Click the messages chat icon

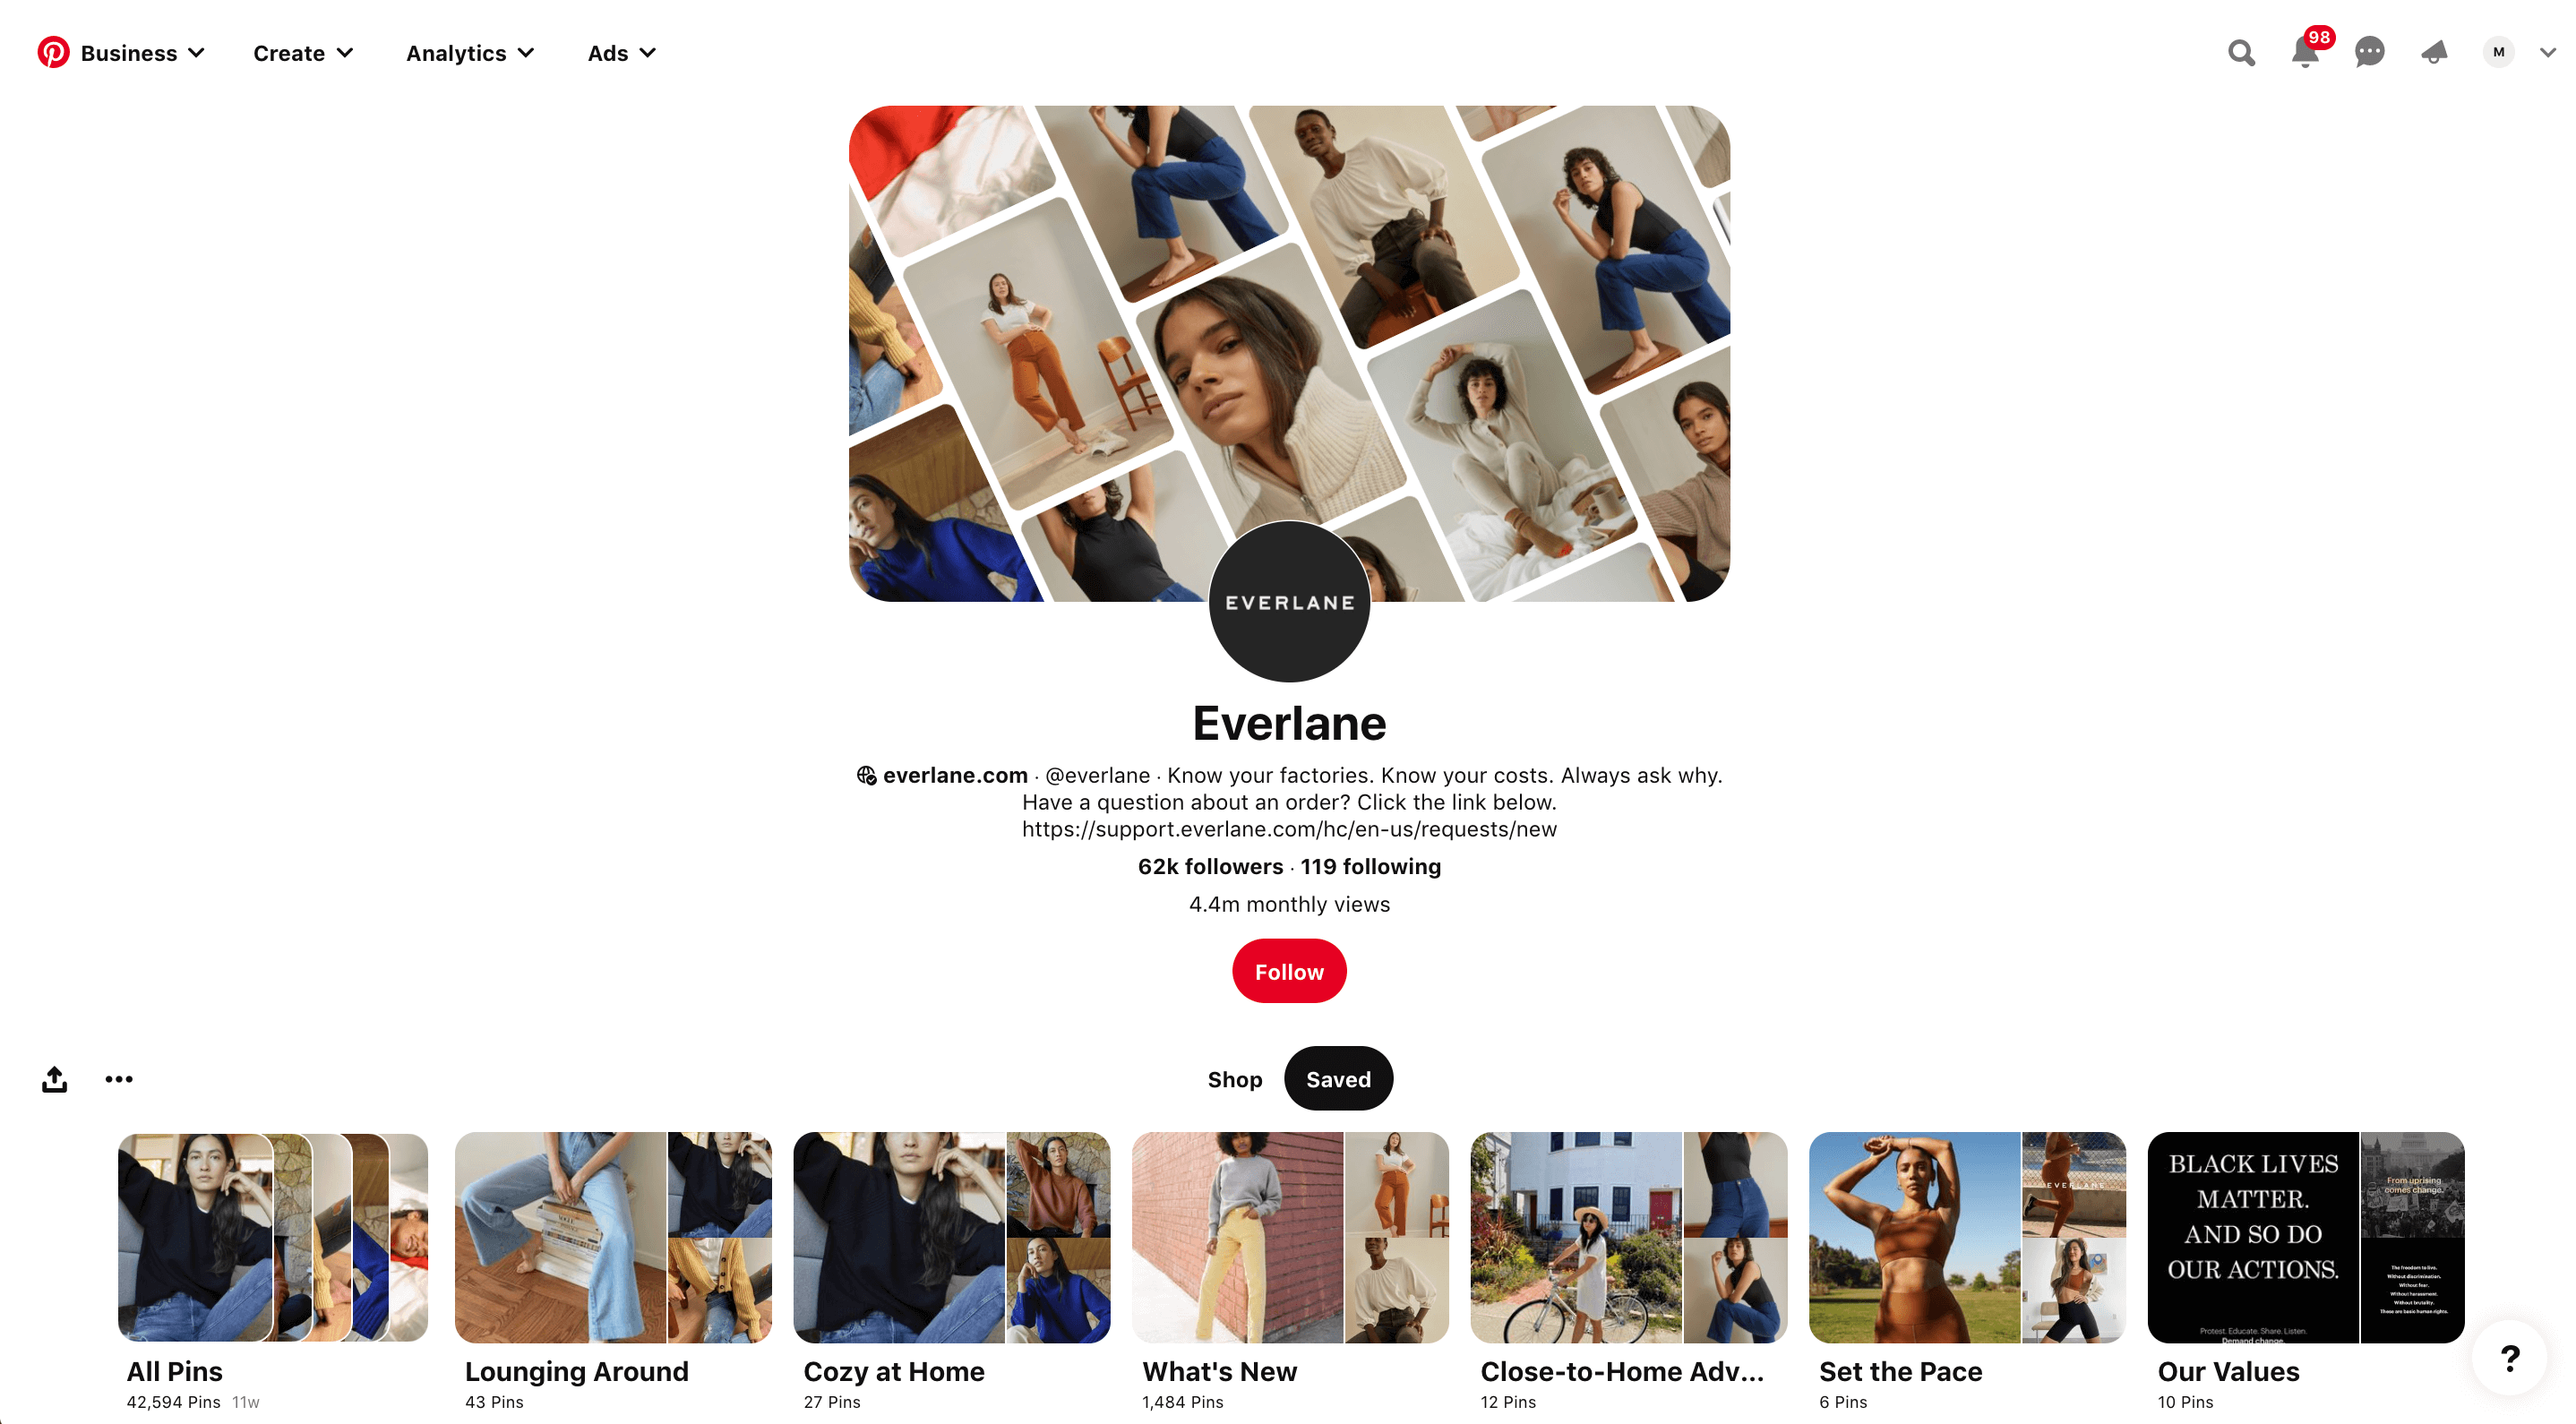(x=2371, y=51)
